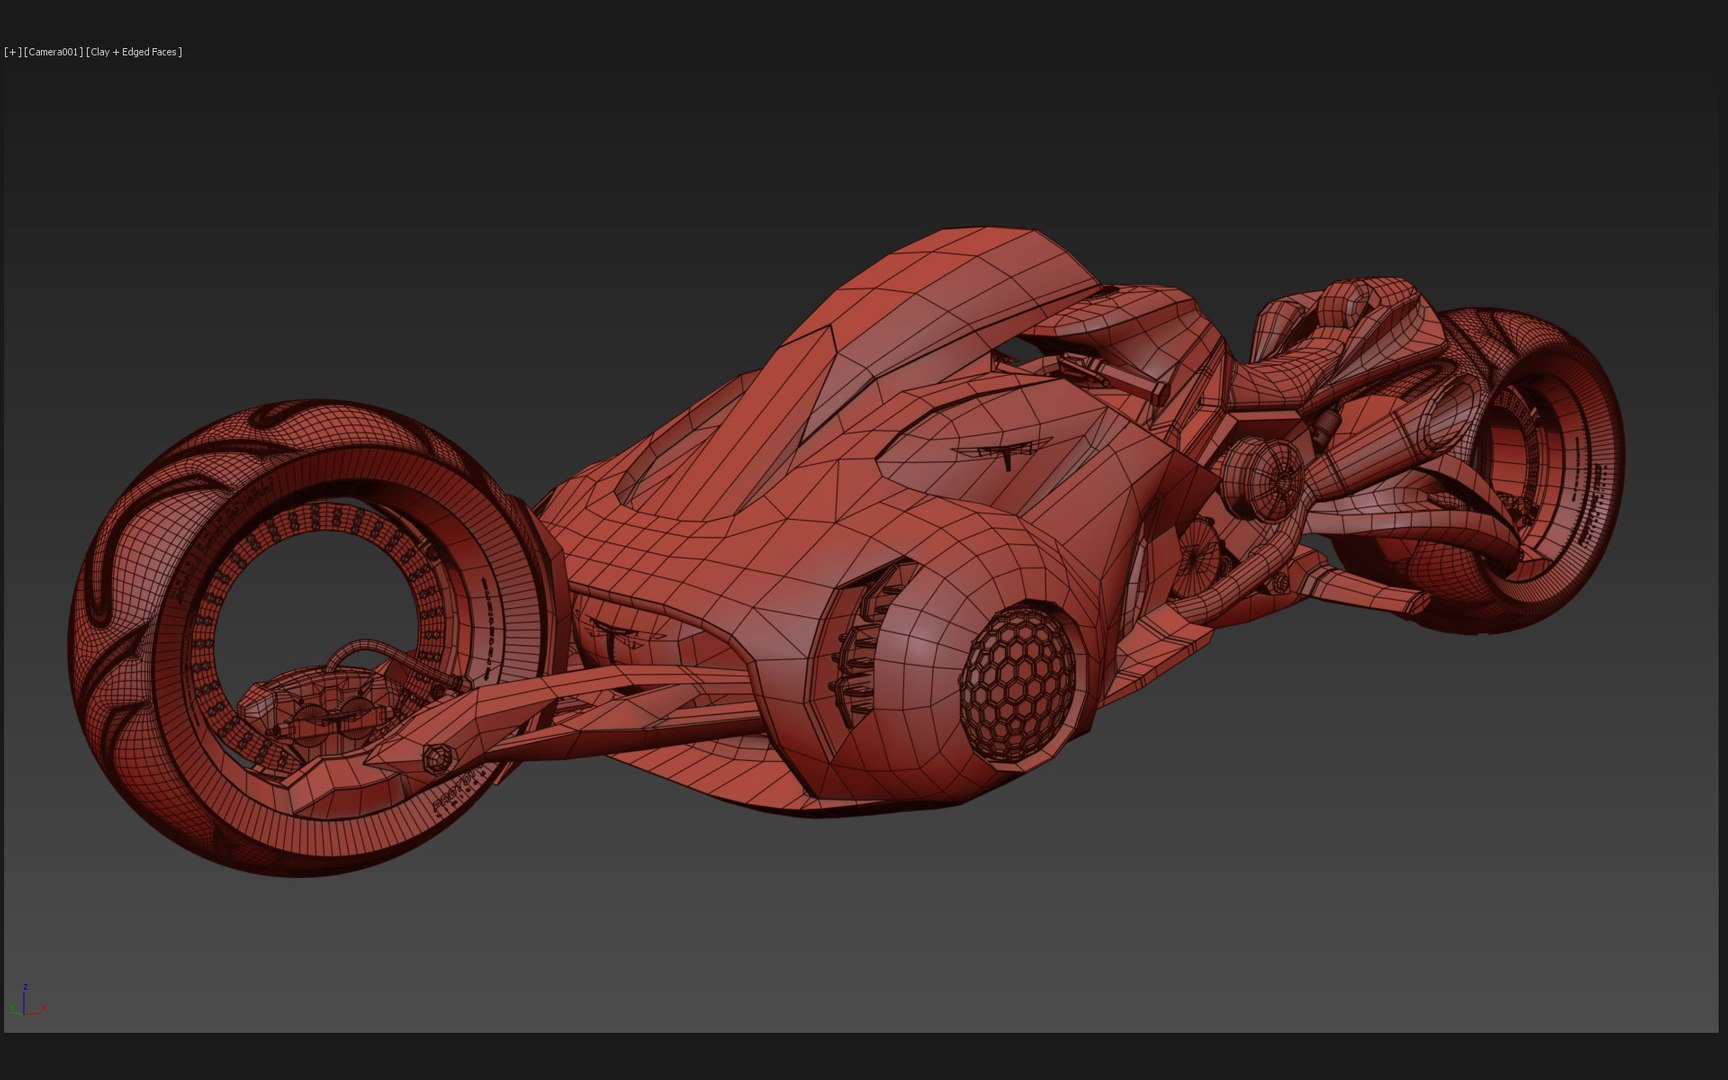Open the Clay + Edged Faces shading menu

coord(134,52)
